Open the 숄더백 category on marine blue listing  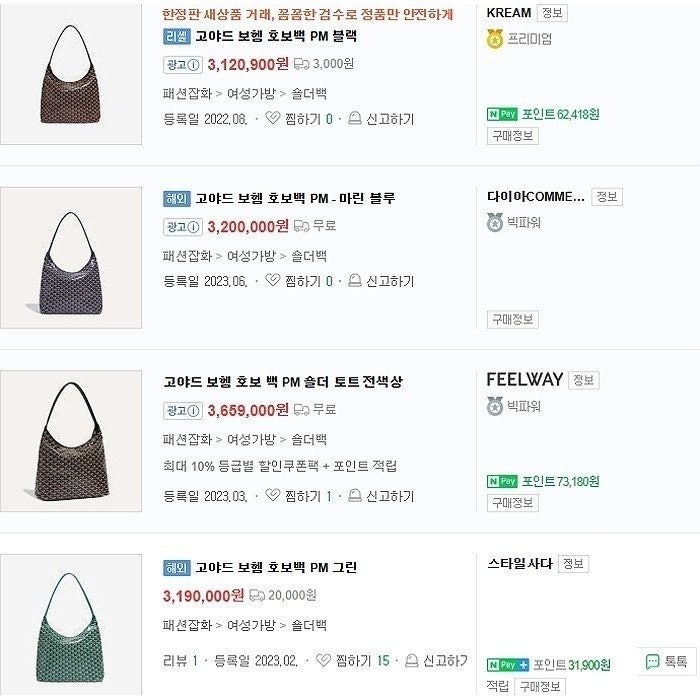point(309,256)
